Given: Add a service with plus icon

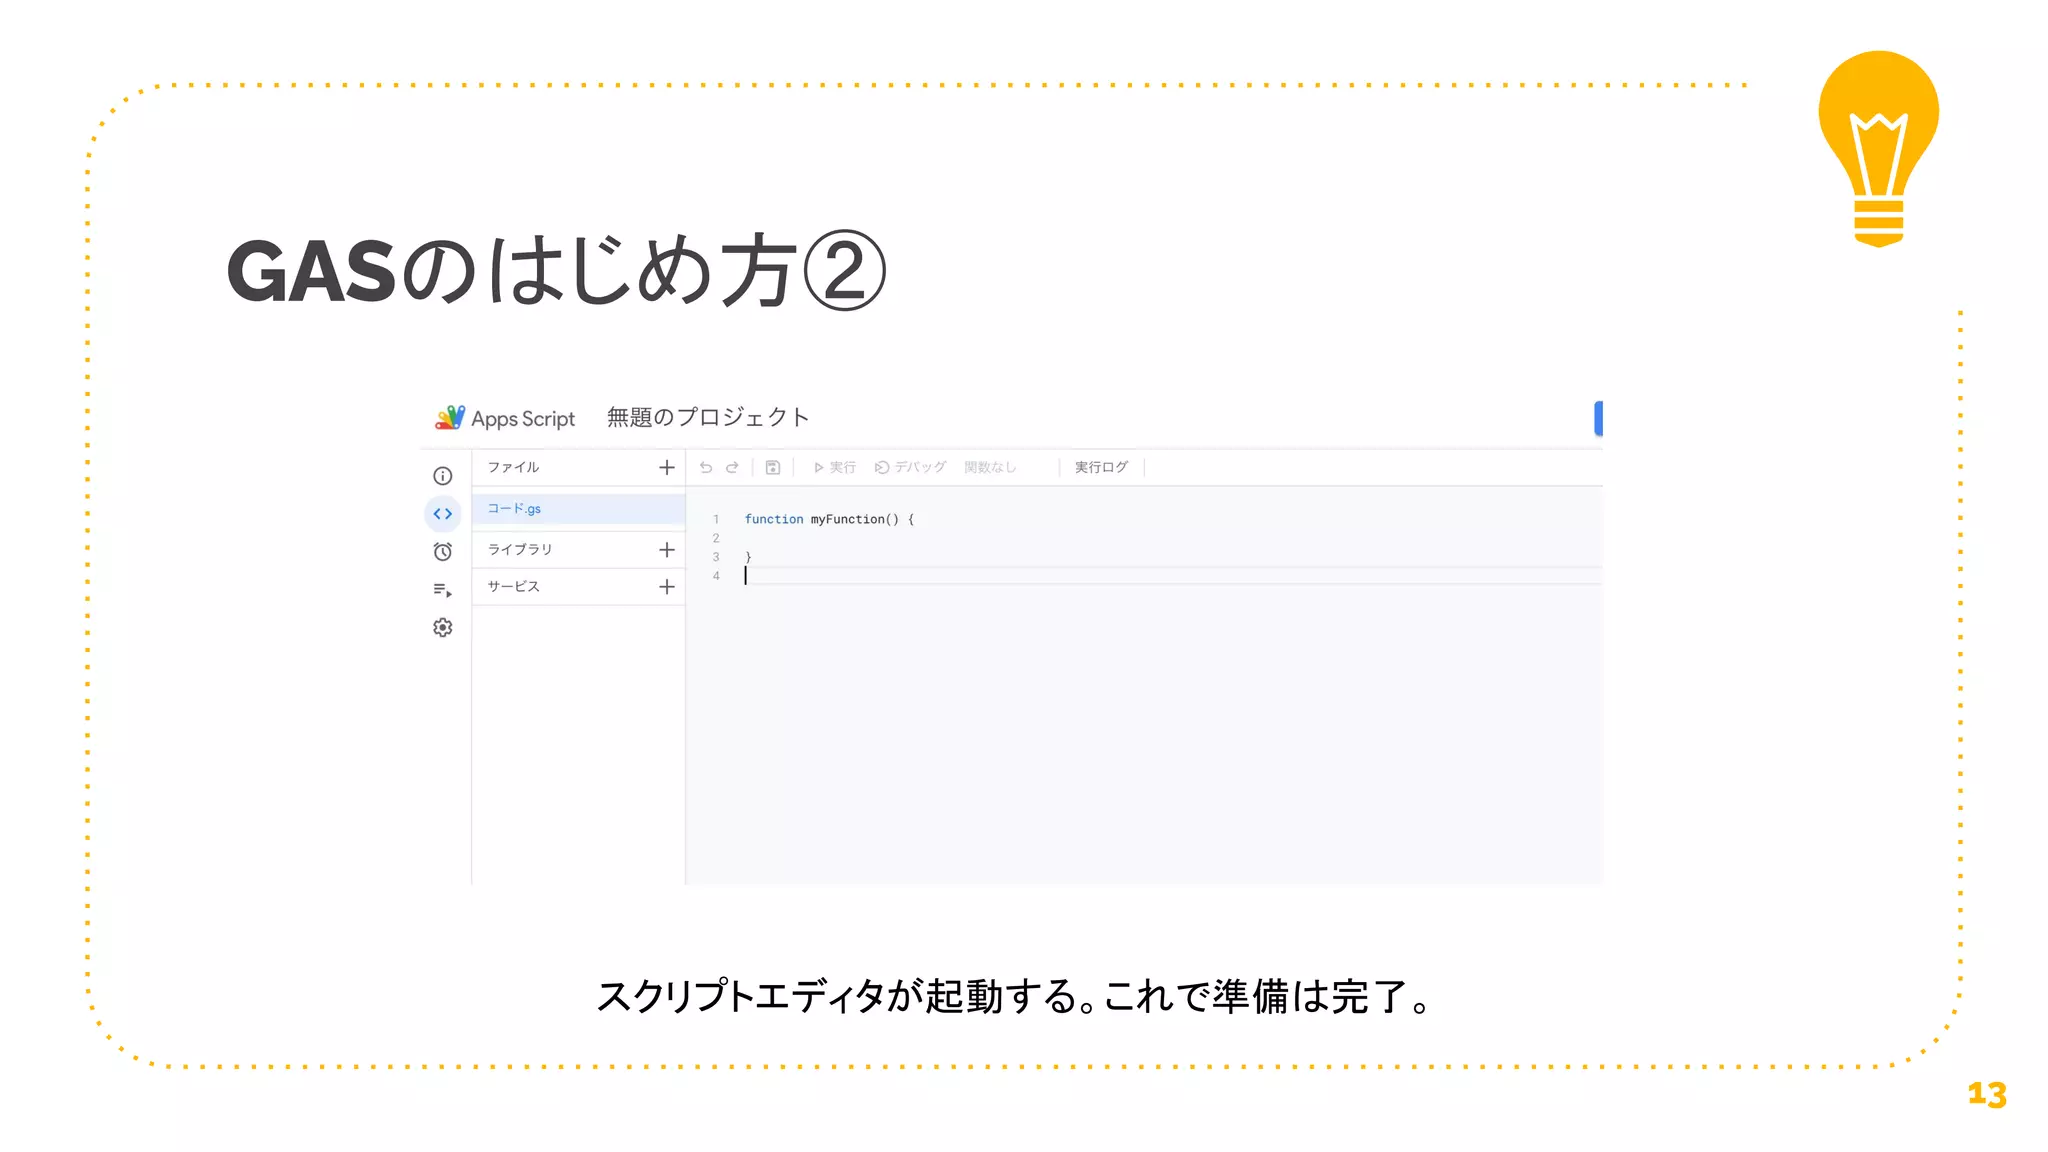Looking at the screenshot, I should [667, 587].
